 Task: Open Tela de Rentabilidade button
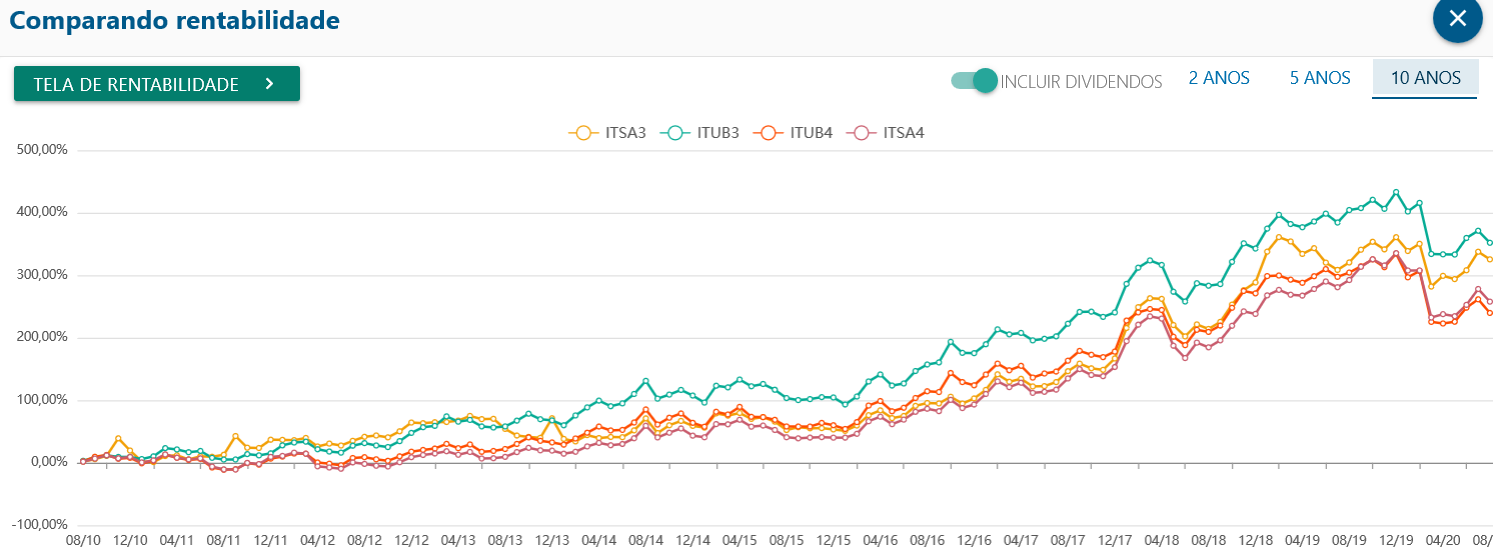click(x=157, y=84)
